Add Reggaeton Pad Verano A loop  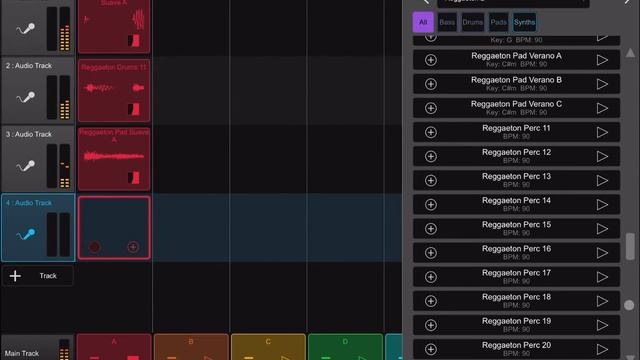(431, 60)
